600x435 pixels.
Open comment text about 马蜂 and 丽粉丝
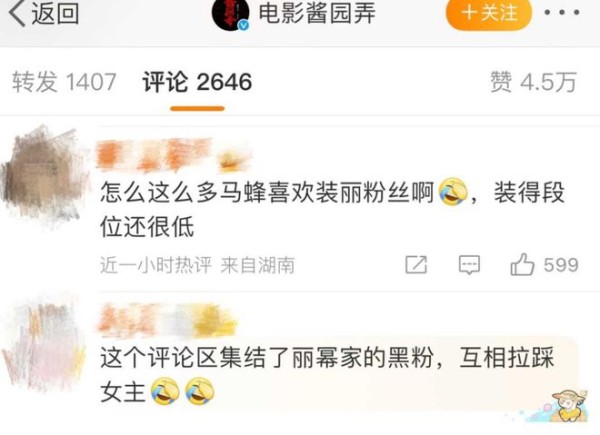point(332,210)
